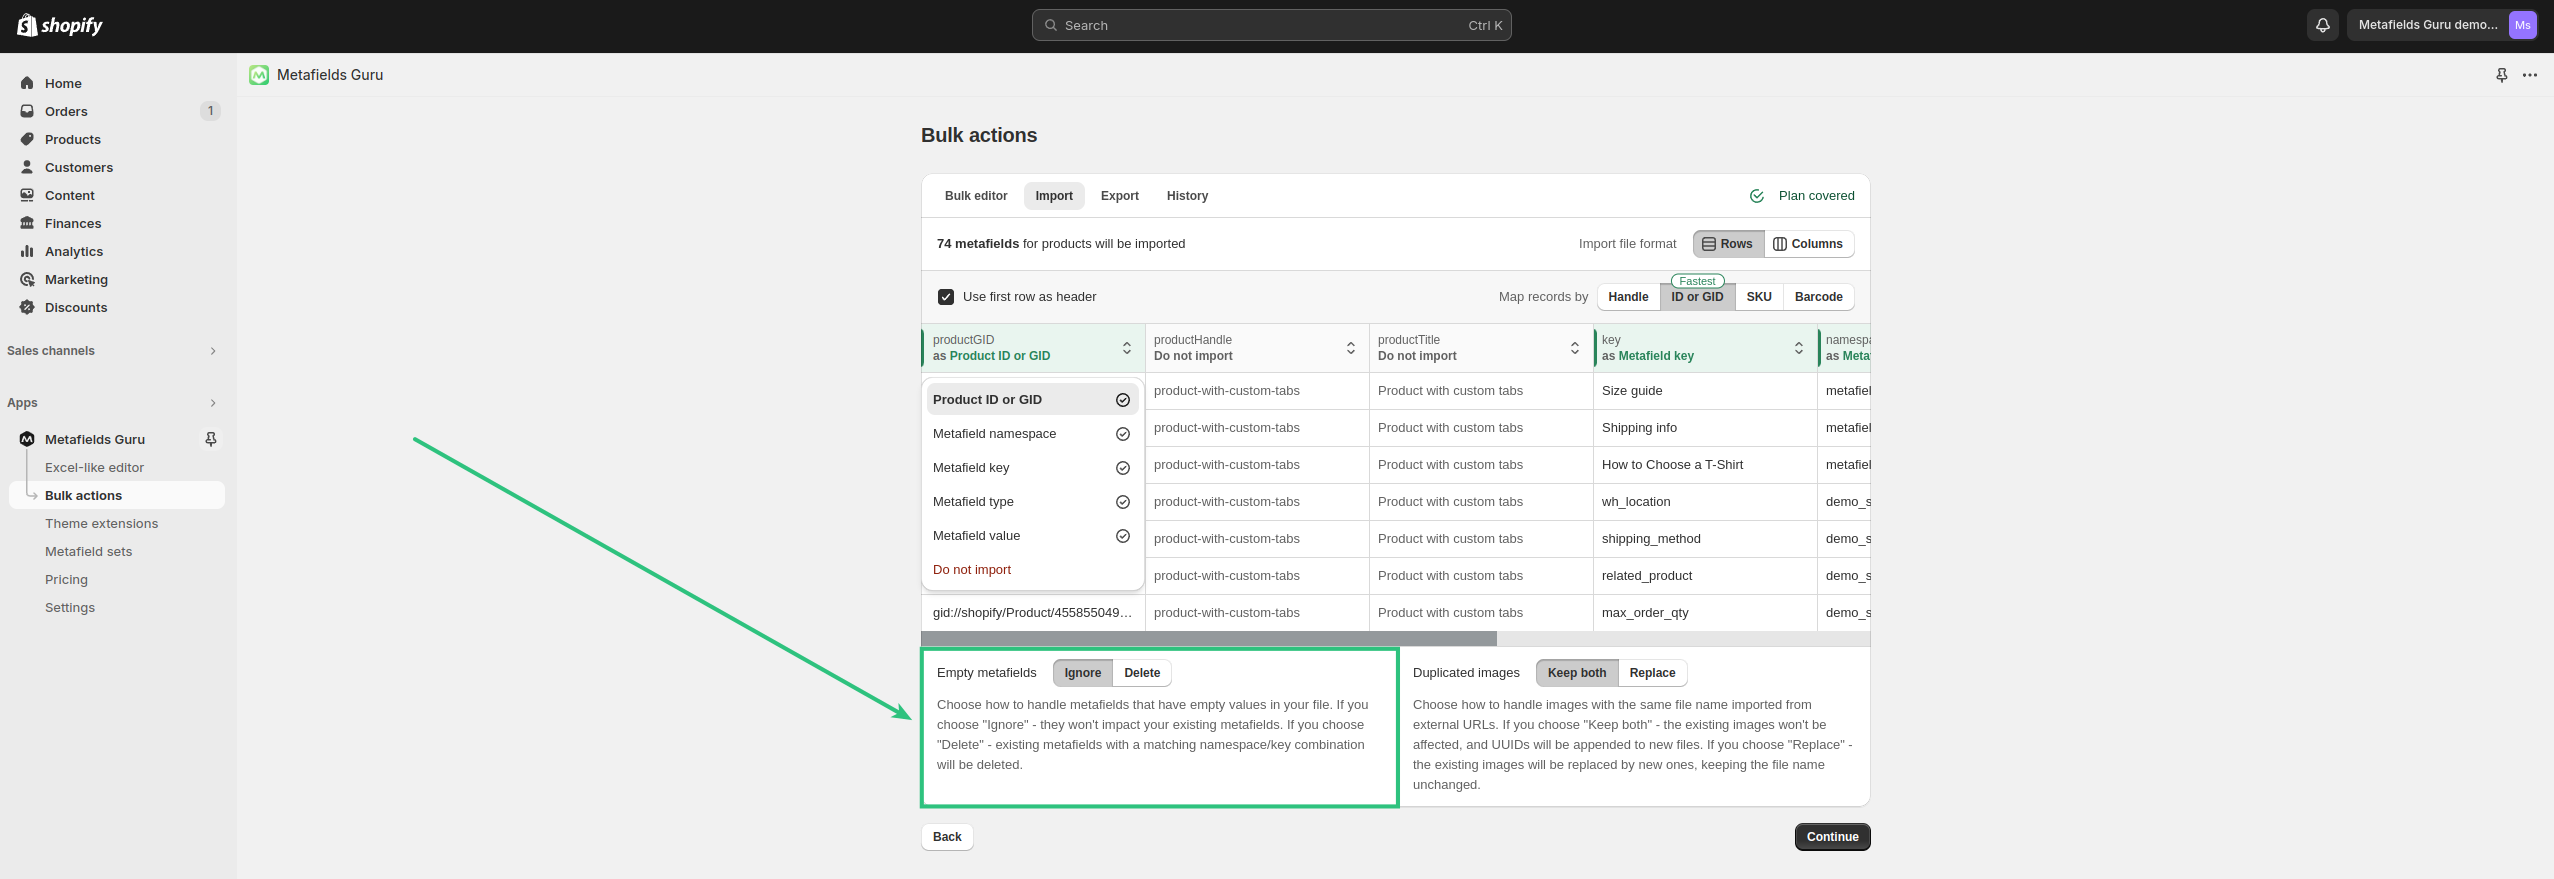This screenshot has width=2554, height=879.
Task: Click the Marketing target icon
Action: (27, 279)
